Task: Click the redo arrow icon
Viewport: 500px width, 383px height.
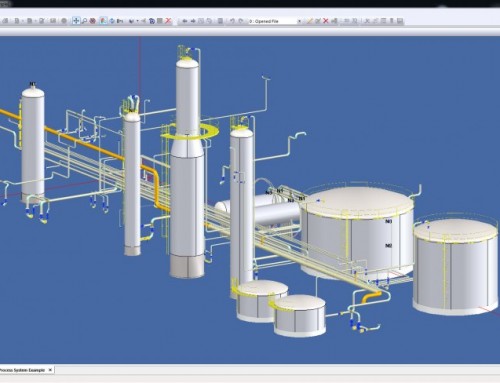Action: click(241, 21)
